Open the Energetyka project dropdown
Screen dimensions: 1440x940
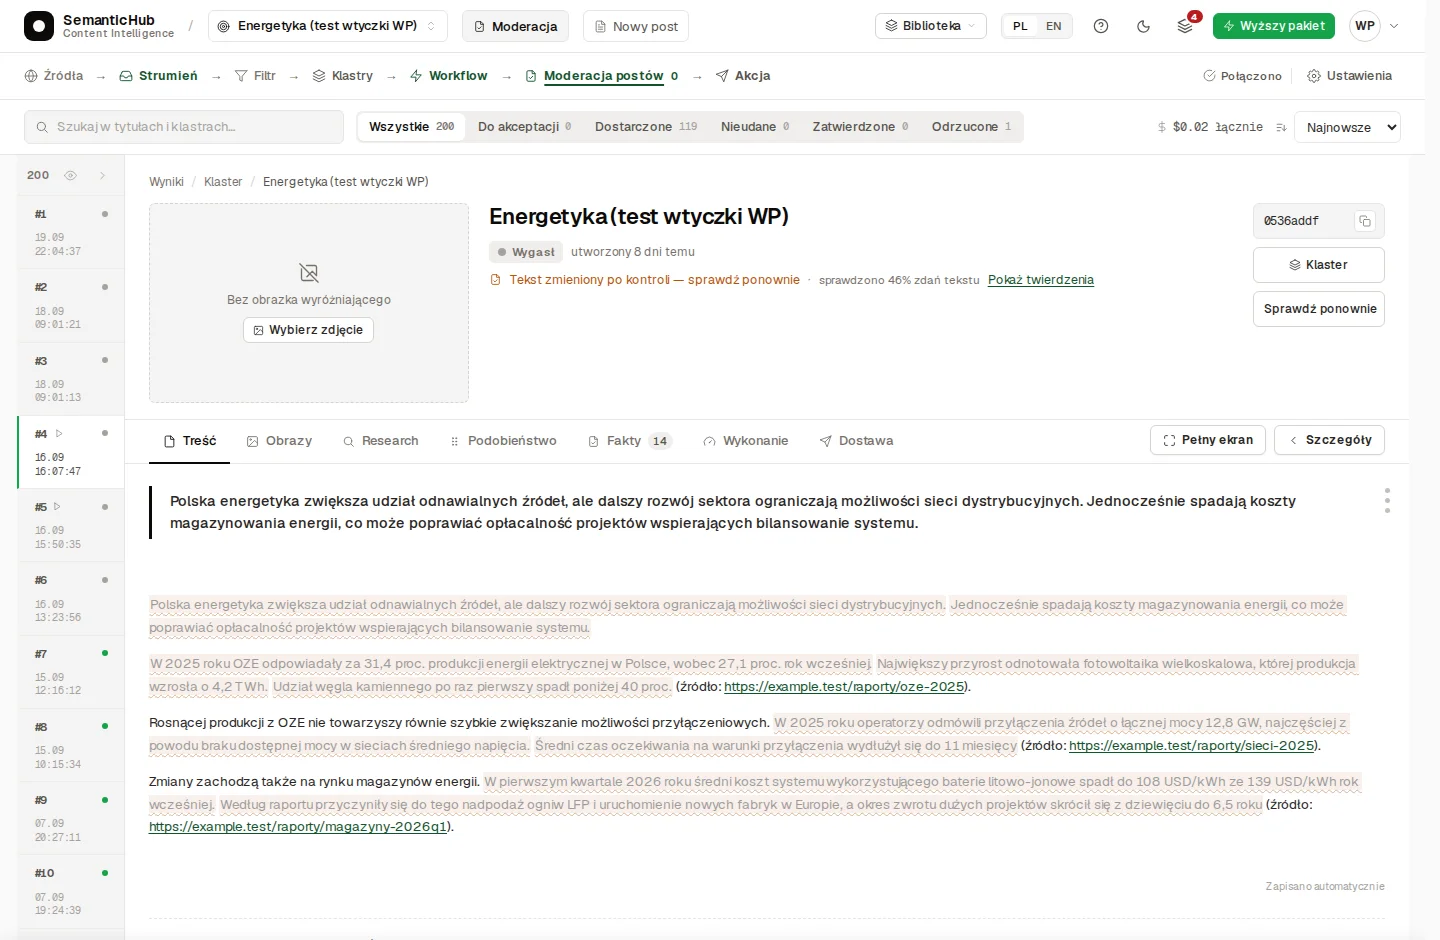pyautogui.click(x=327, y=26)
